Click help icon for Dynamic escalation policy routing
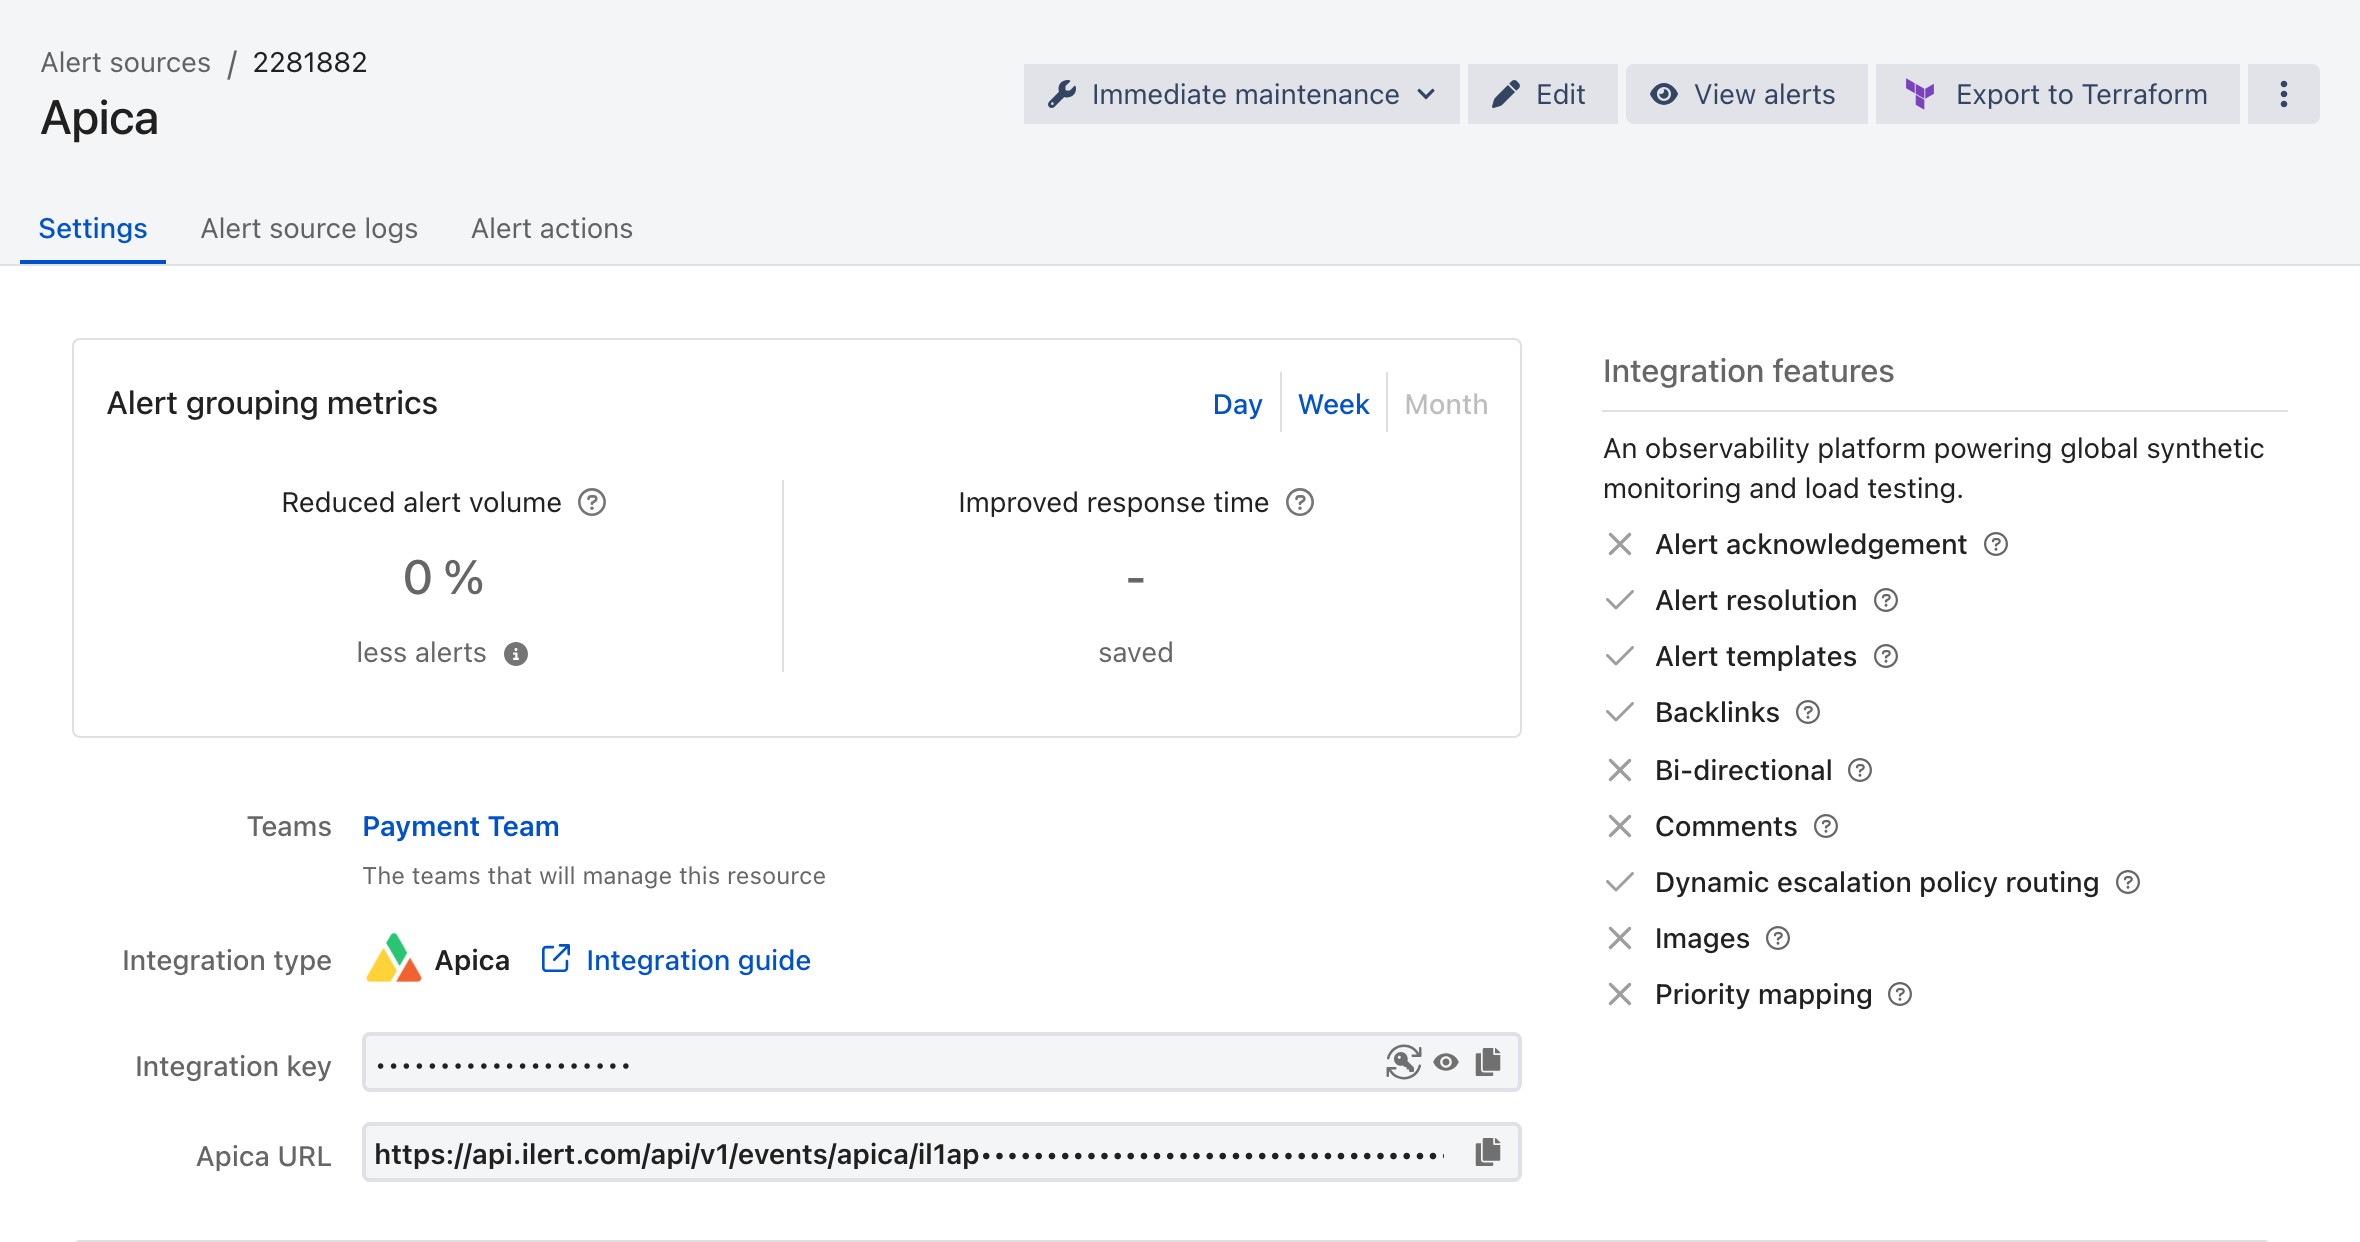Screen dimensions: 2360x1242 pos(2128,882)
